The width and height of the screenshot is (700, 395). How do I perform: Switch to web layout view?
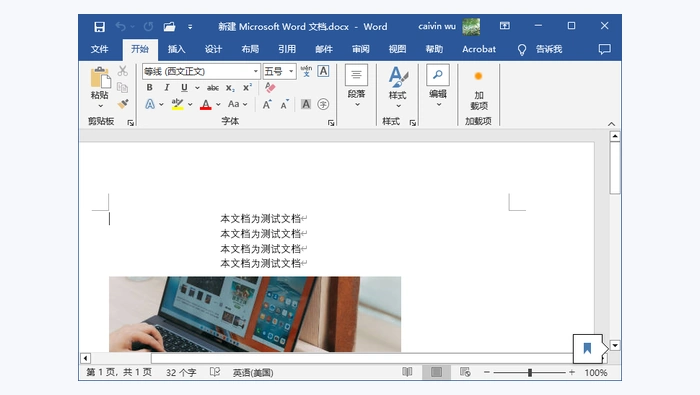(x=465, y=372)
